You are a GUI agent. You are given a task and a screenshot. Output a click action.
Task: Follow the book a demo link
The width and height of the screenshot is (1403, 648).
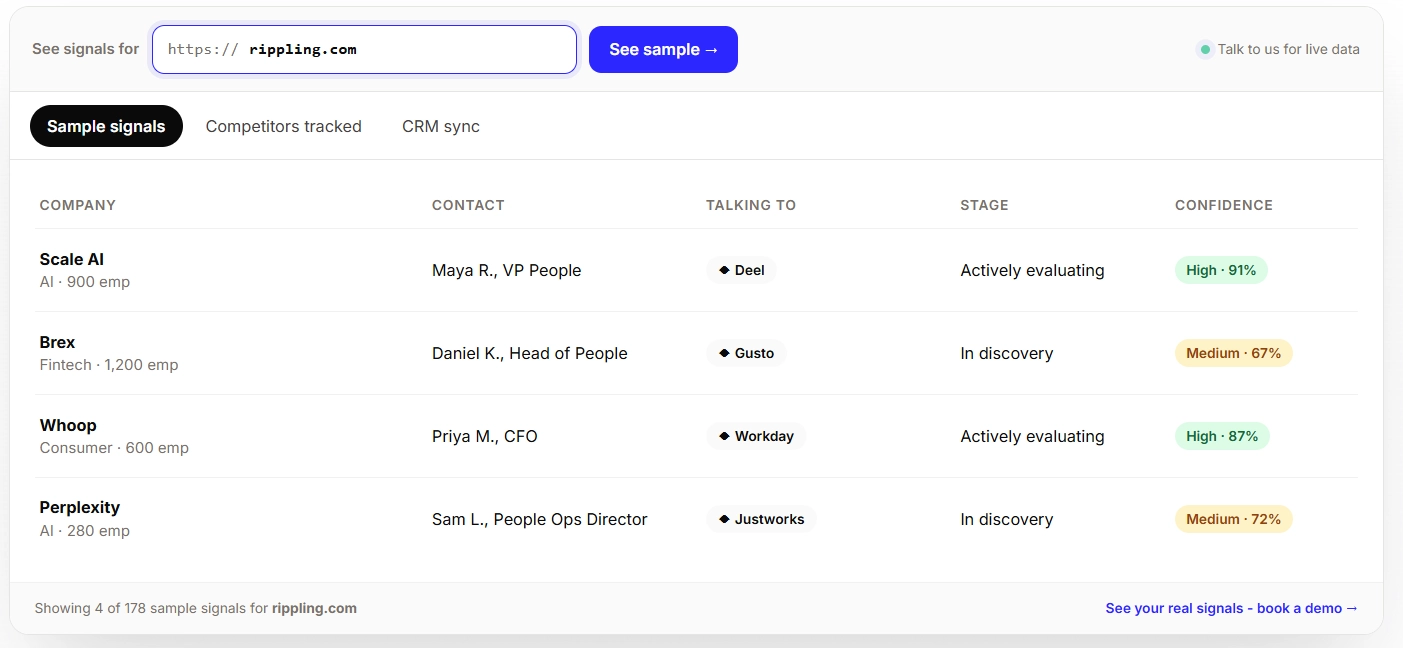pyautogui.click(x=1231, y=608)
